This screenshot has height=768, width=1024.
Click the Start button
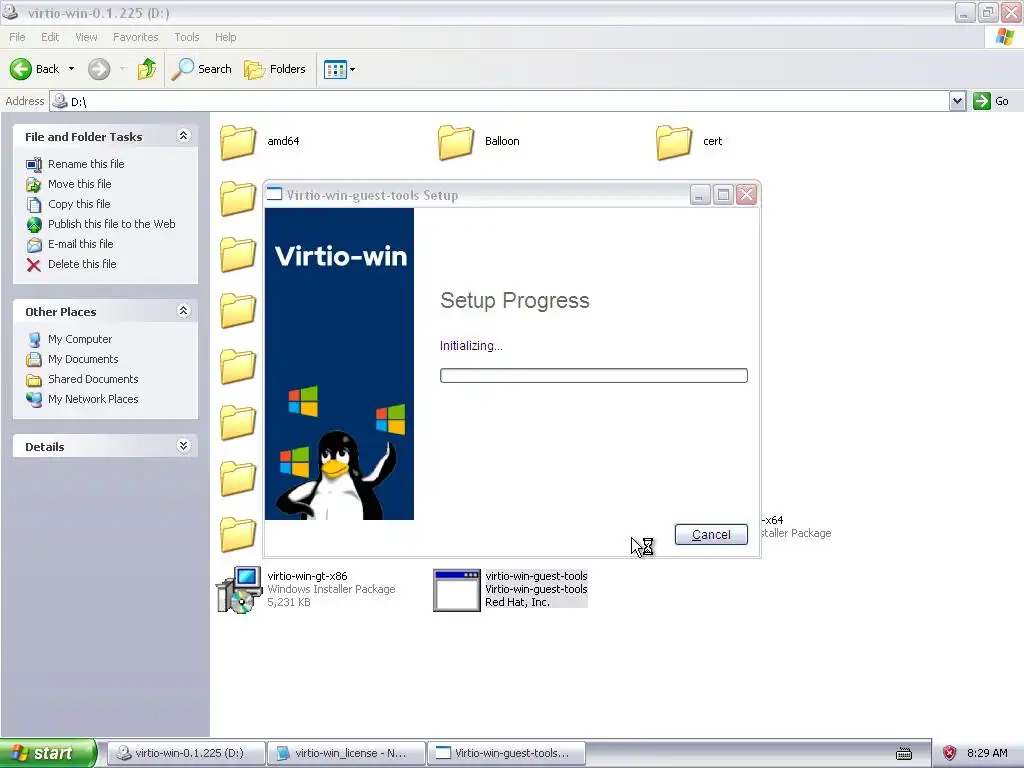point(47,753)
